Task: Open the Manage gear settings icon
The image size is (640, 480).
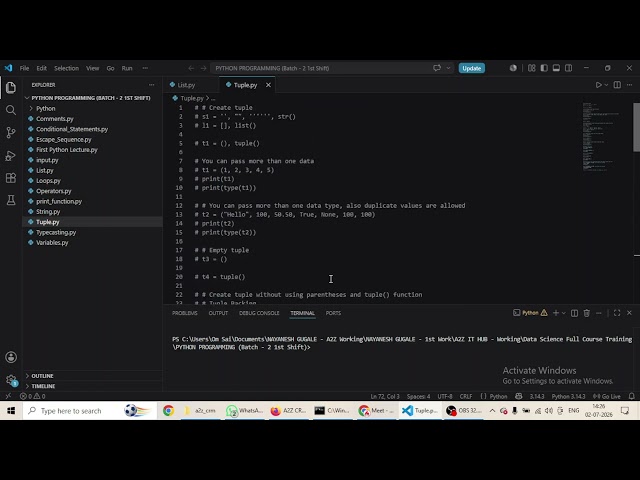Action: coord(11,380)
